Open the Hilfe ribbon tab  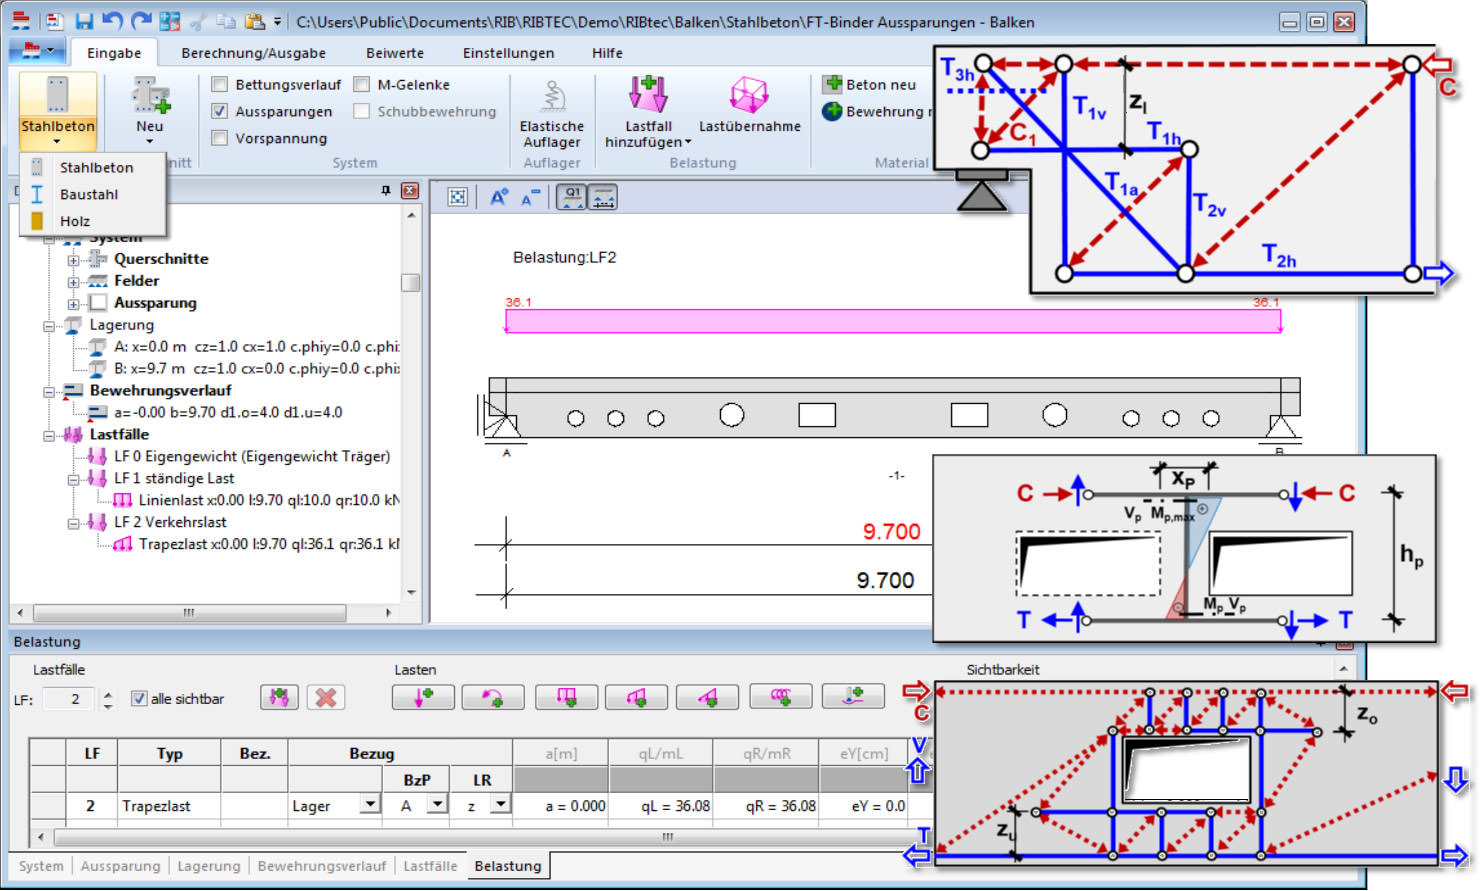[x=606, y=53]
